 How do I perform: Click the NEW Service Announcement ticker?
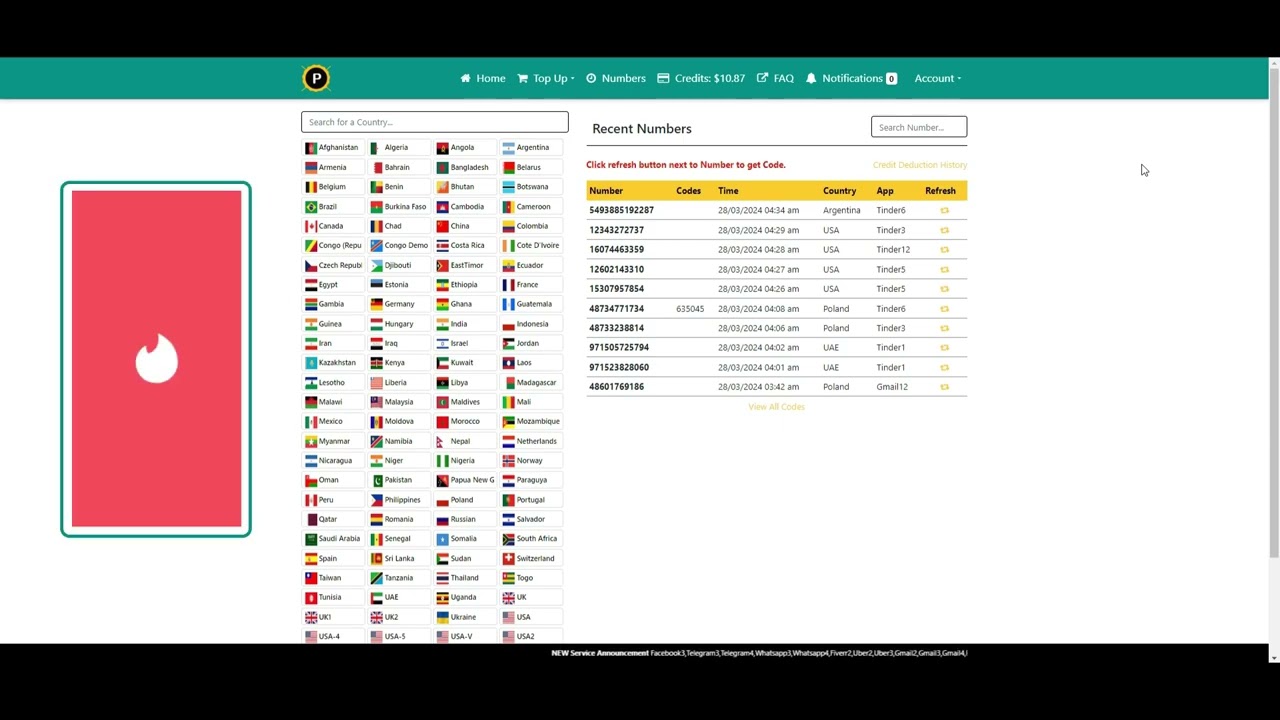(759, 653)
